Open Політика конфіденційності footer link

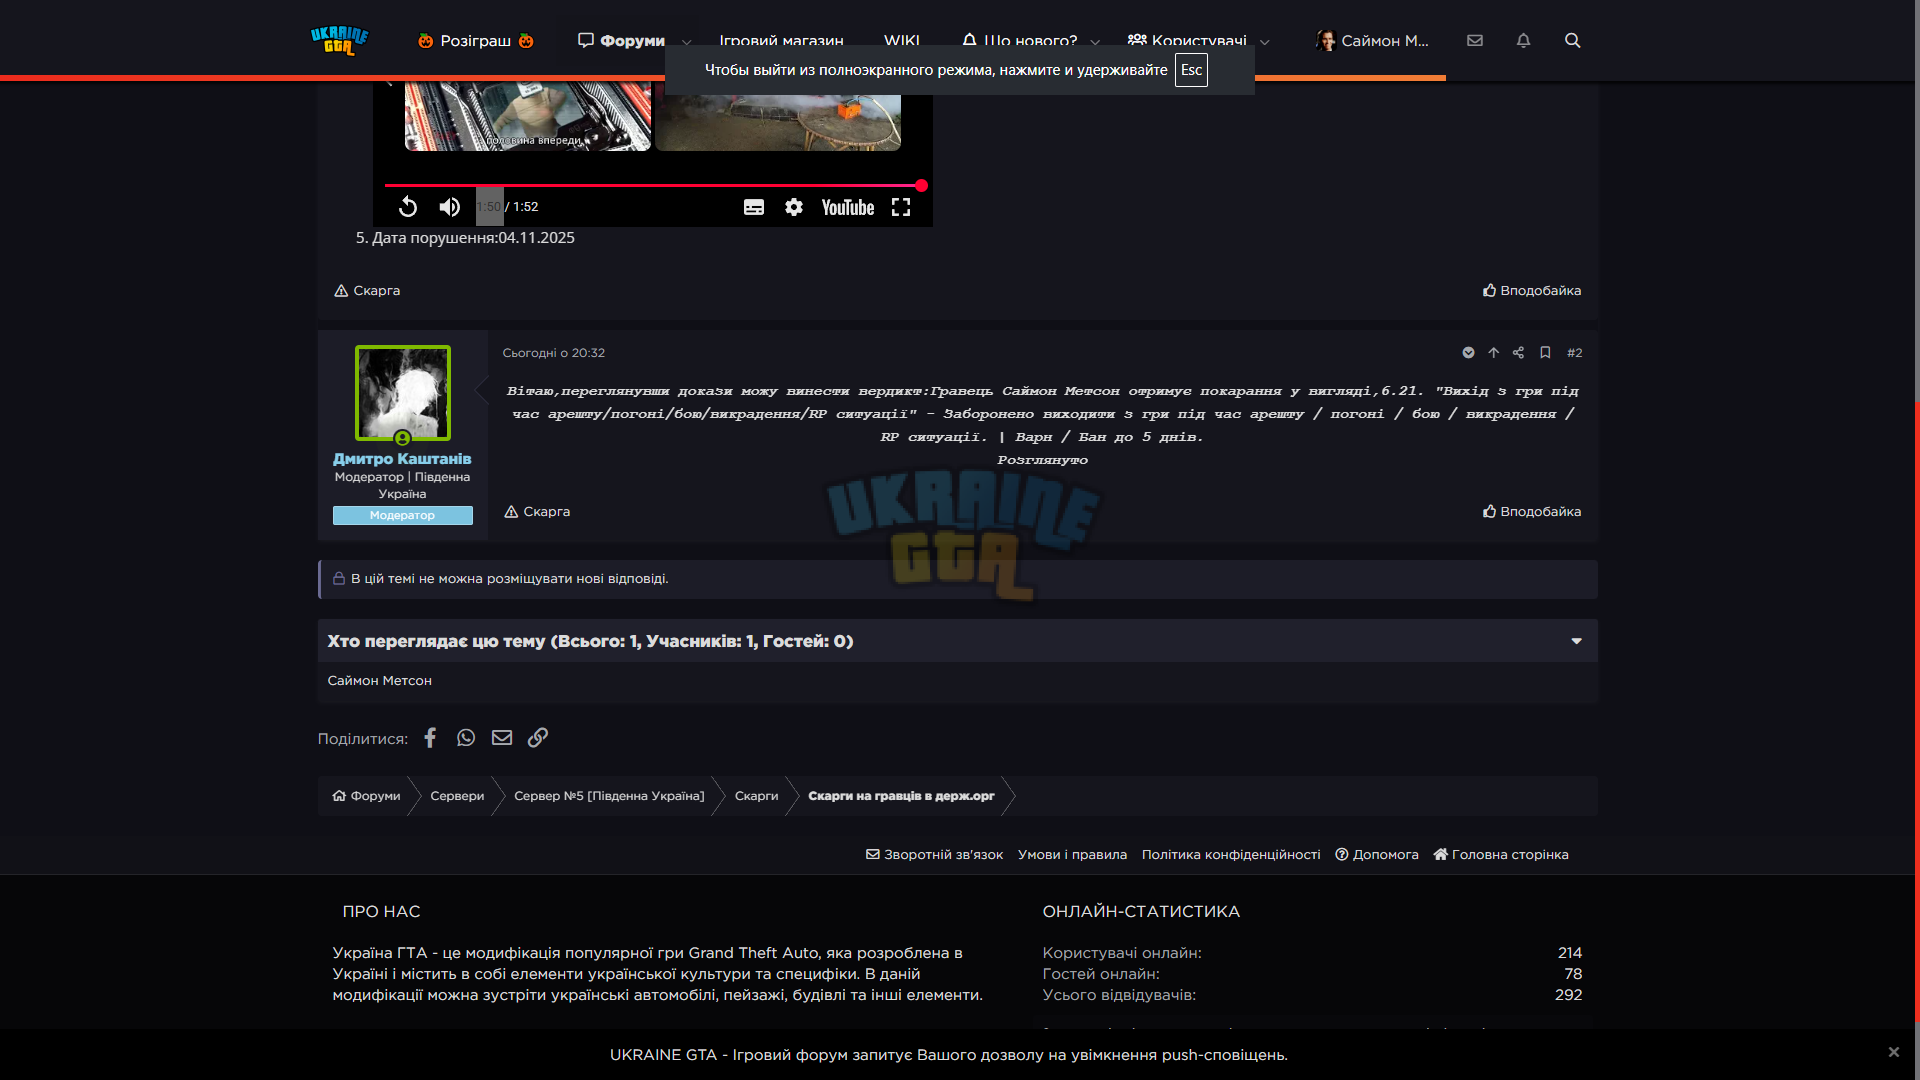1231,855
